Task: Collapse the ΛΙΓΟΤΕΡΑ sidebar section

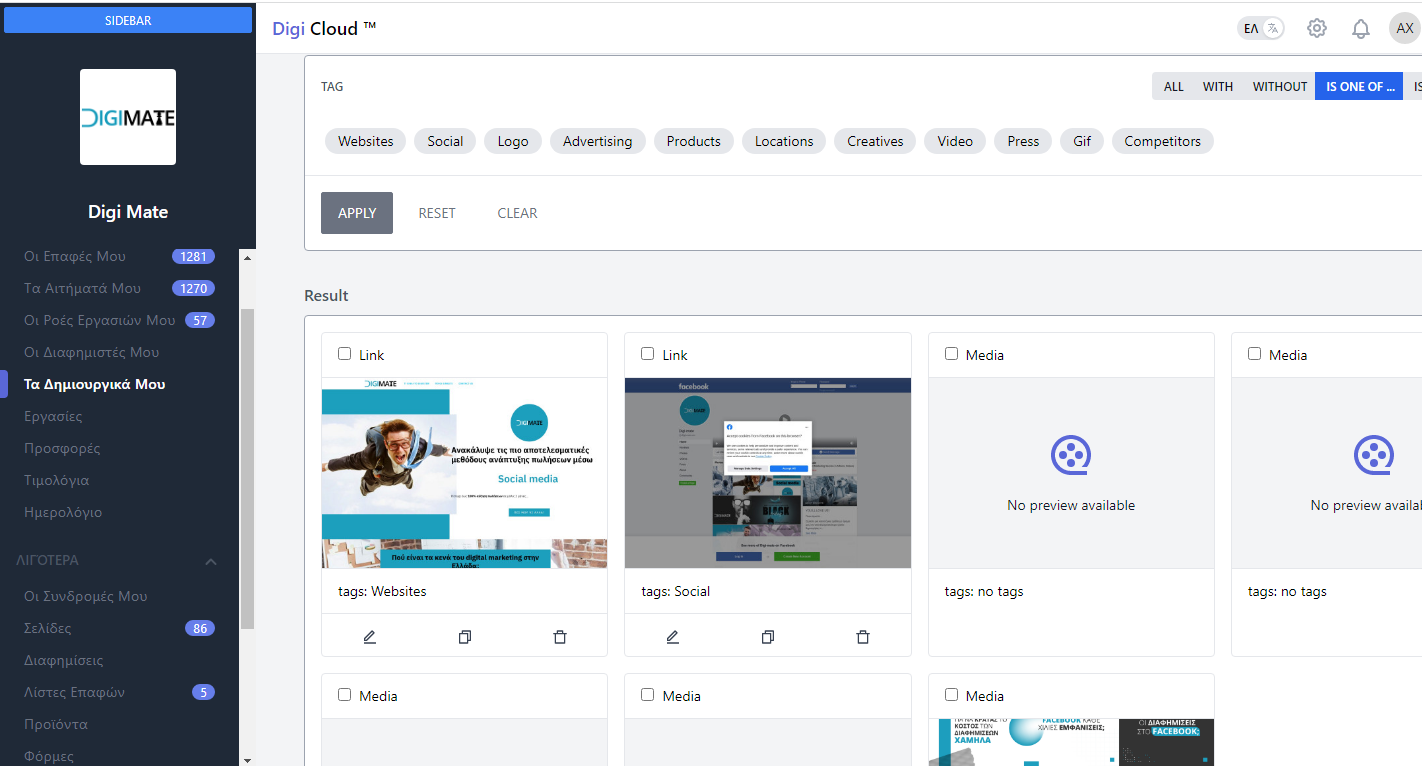Action: click(x=211, y=561)
